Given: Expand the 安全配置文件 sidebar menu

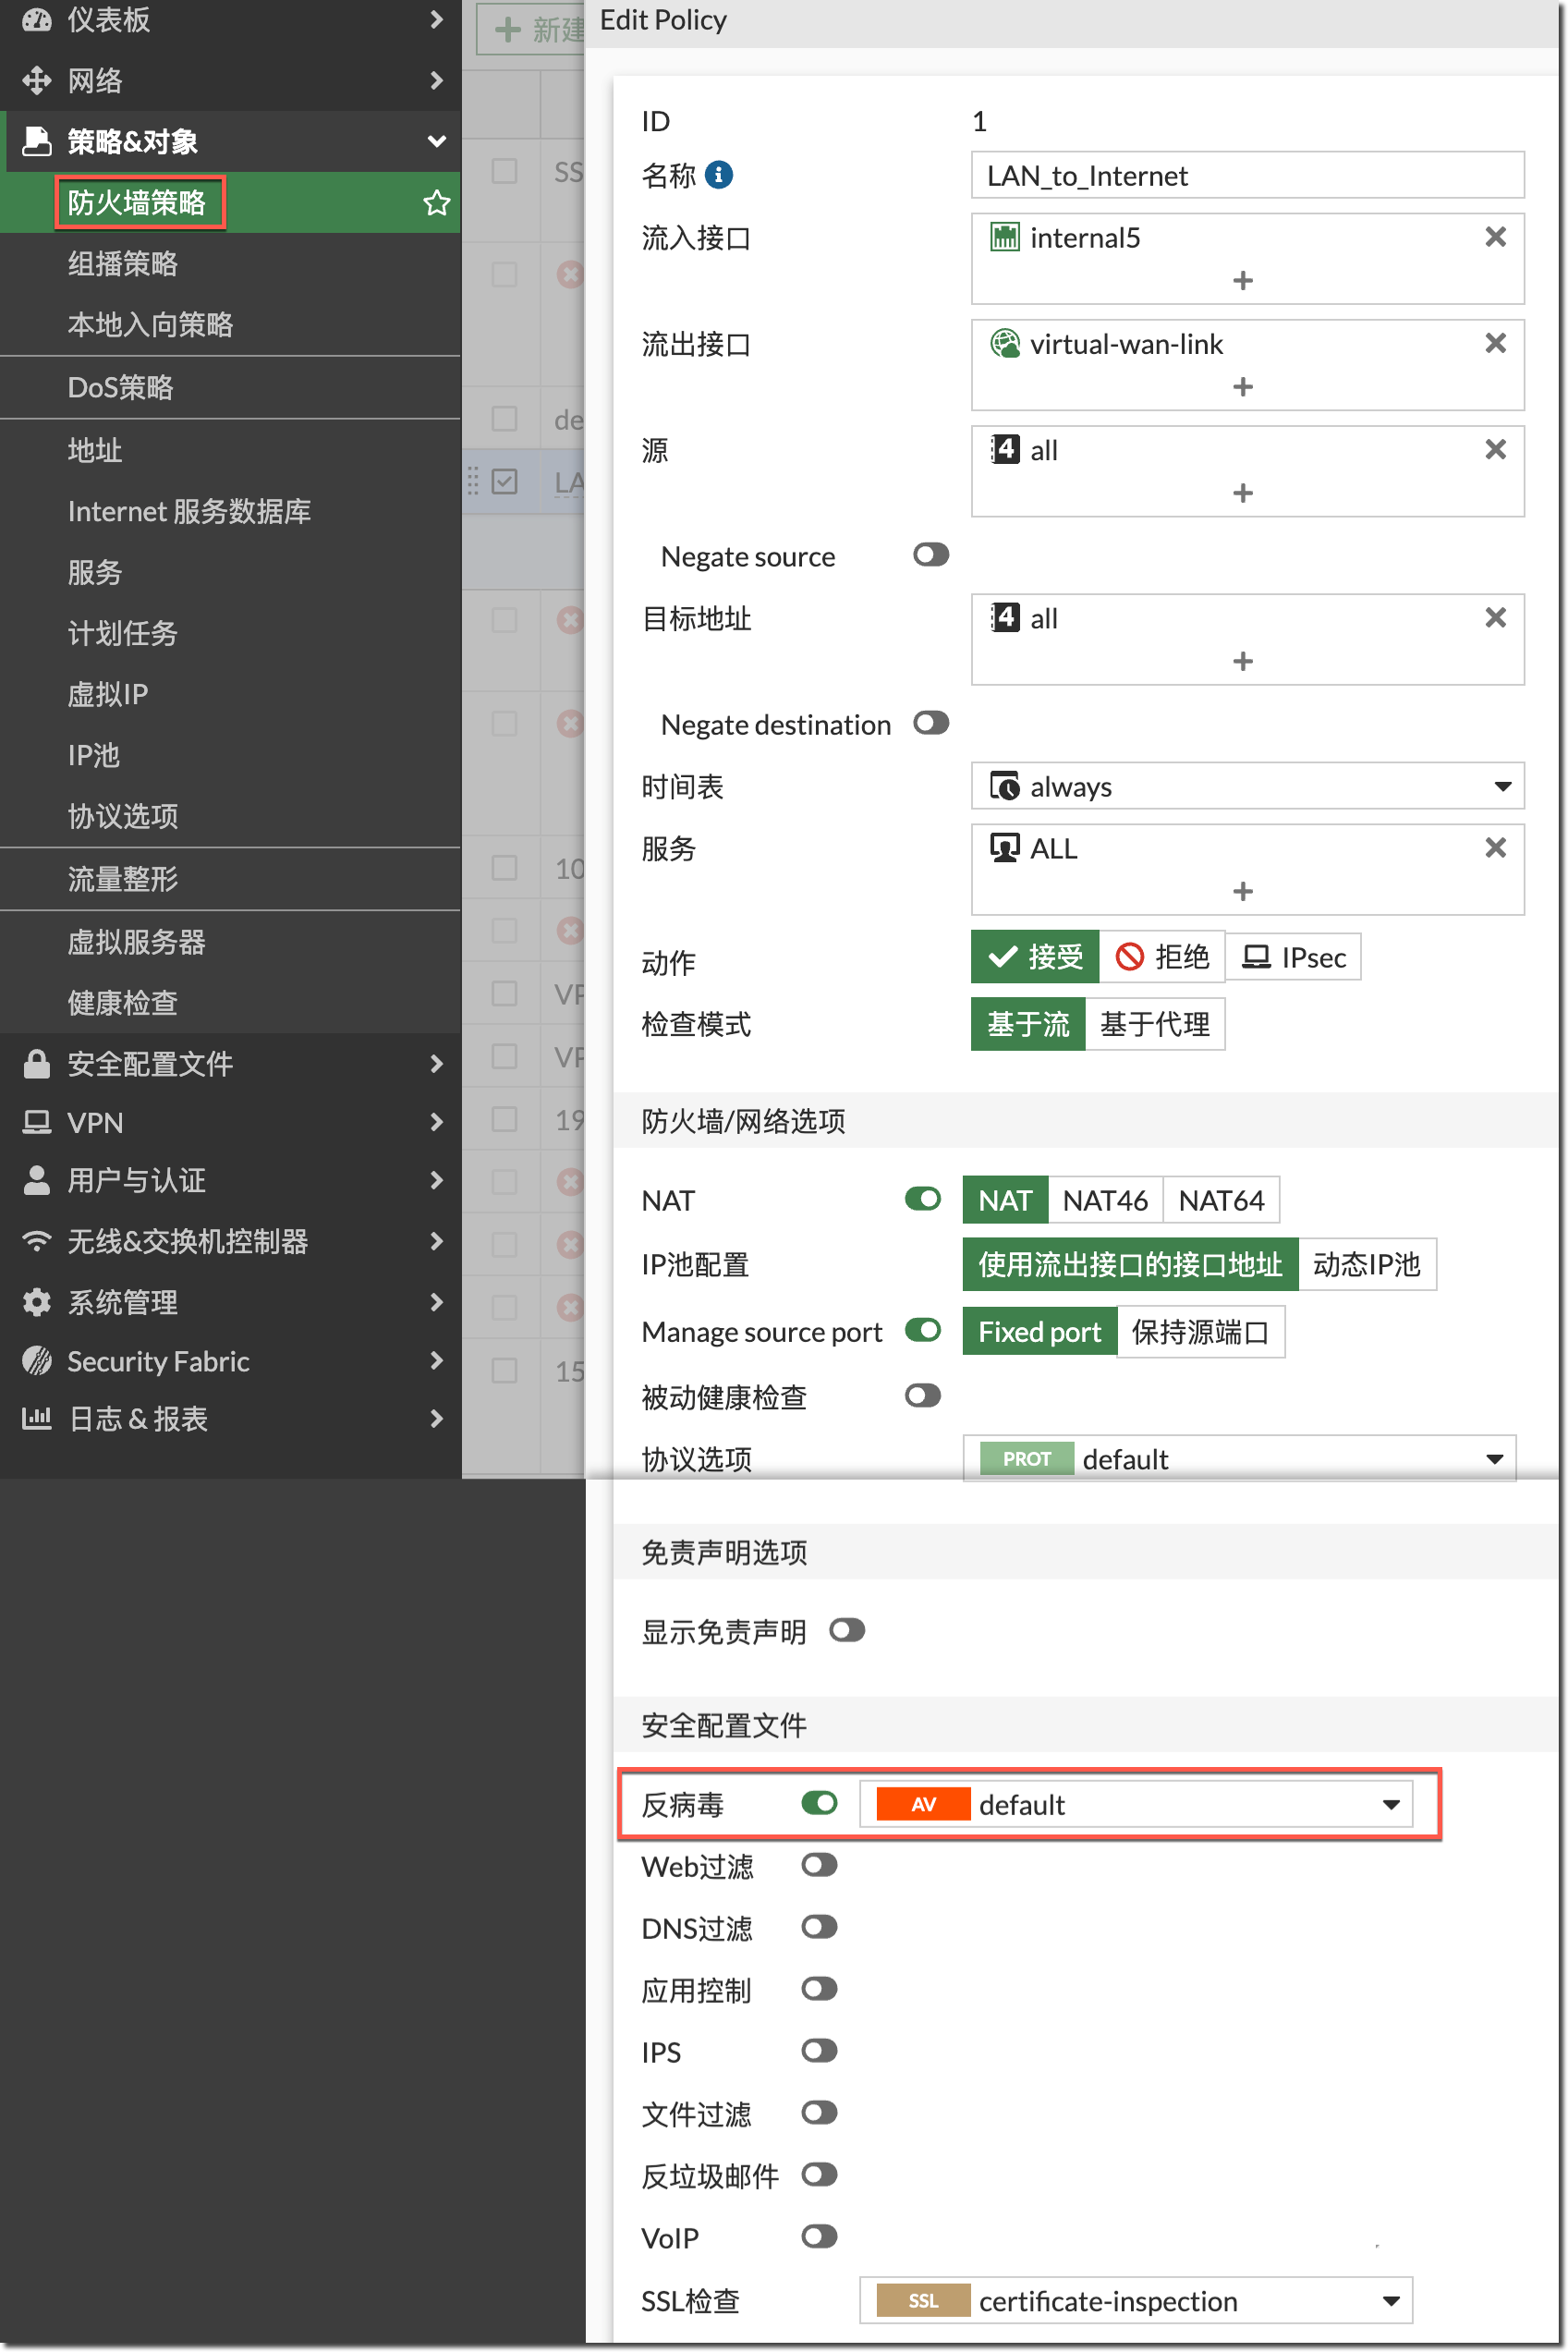Looking at the screenshot, I should pyautogui.click(x=230, y=1063).
